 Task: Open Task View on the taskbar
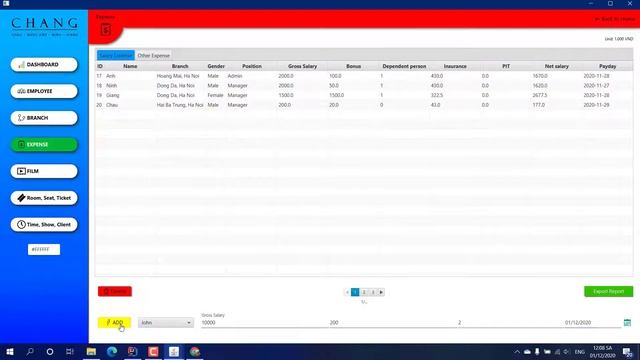pos(70,352)
